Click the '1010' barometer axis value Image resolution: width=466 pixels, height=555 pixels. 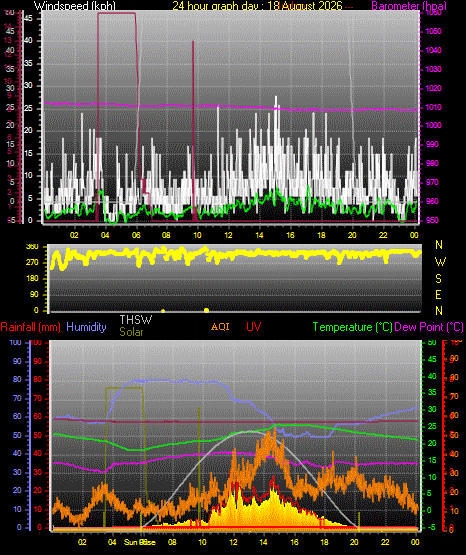[x=433, y=107]
